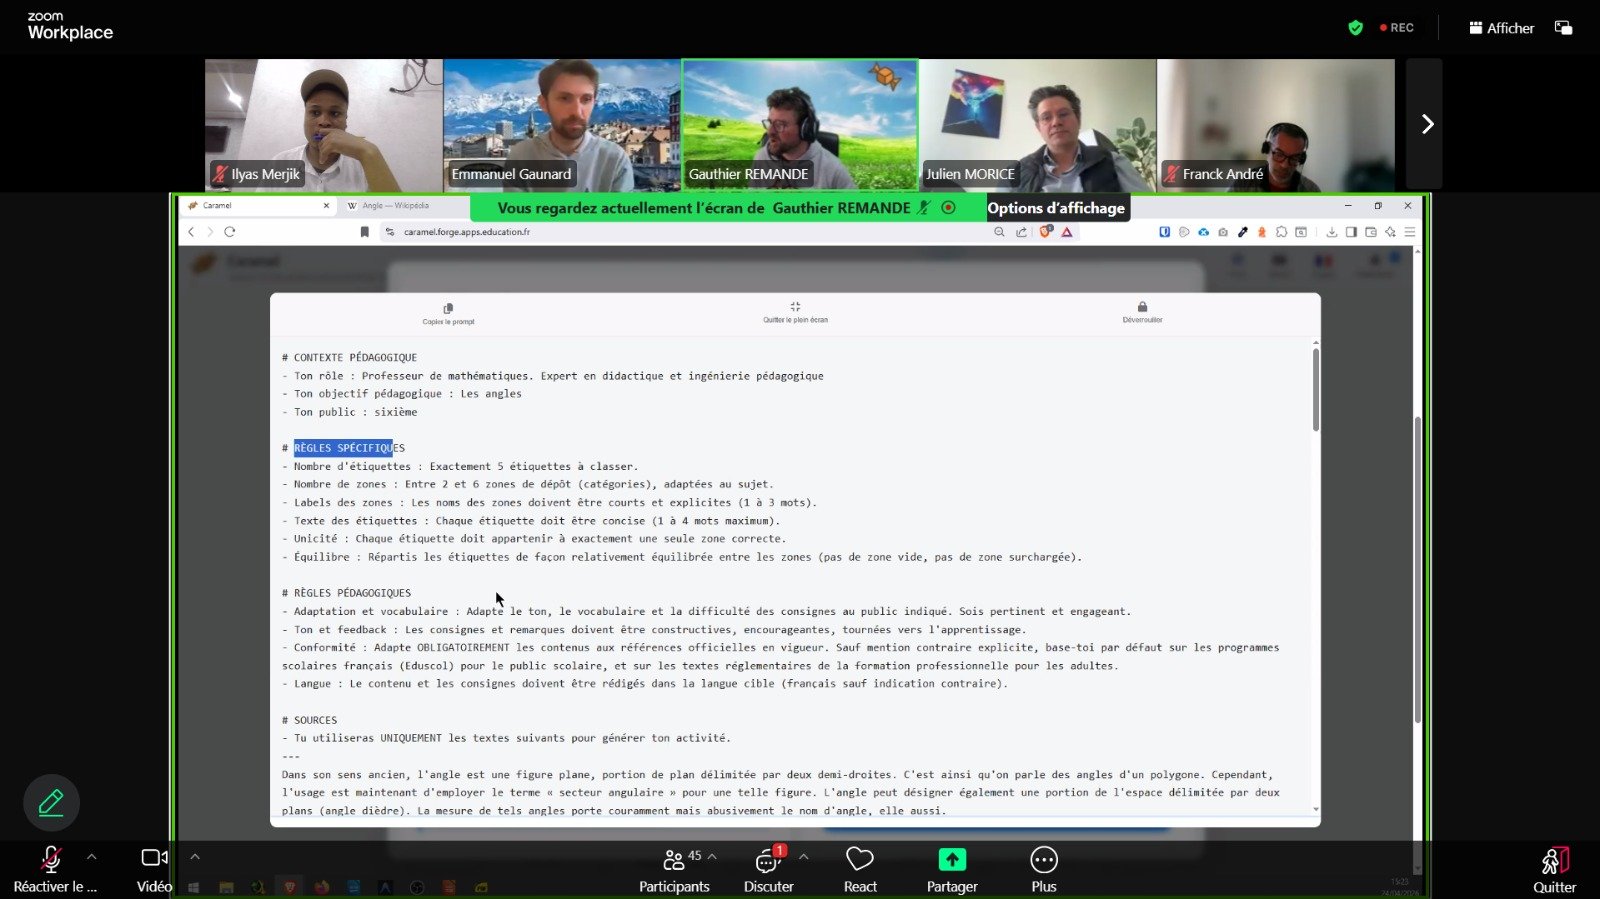This screenshot has height=899, width=1600.
Task: Select Franck André video thumbnail
Action: pos(1275,125)
